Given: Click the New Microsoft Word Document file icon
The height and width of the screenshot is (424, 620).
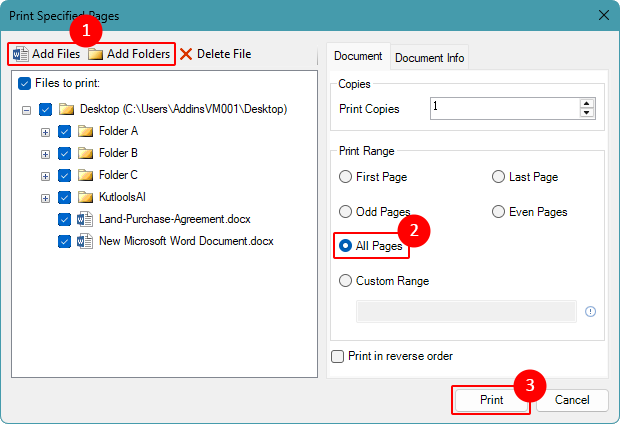Looking at the screenshot, I should tap(85, 241).
